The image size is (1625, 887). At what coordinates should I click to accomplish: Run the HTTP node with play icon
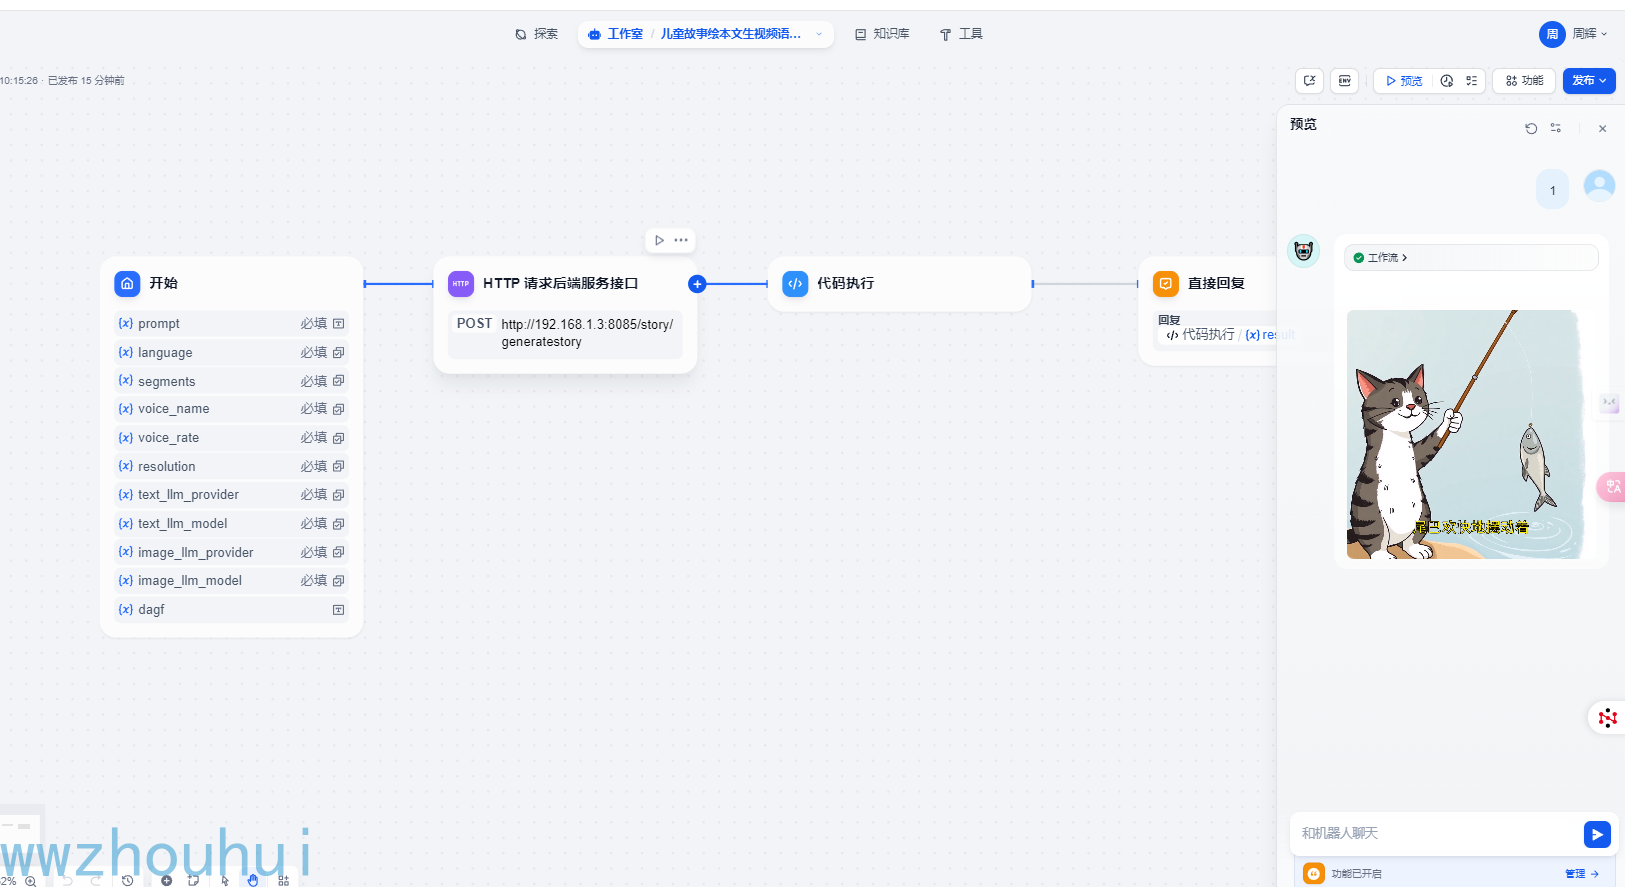click(x=659, y=240)
